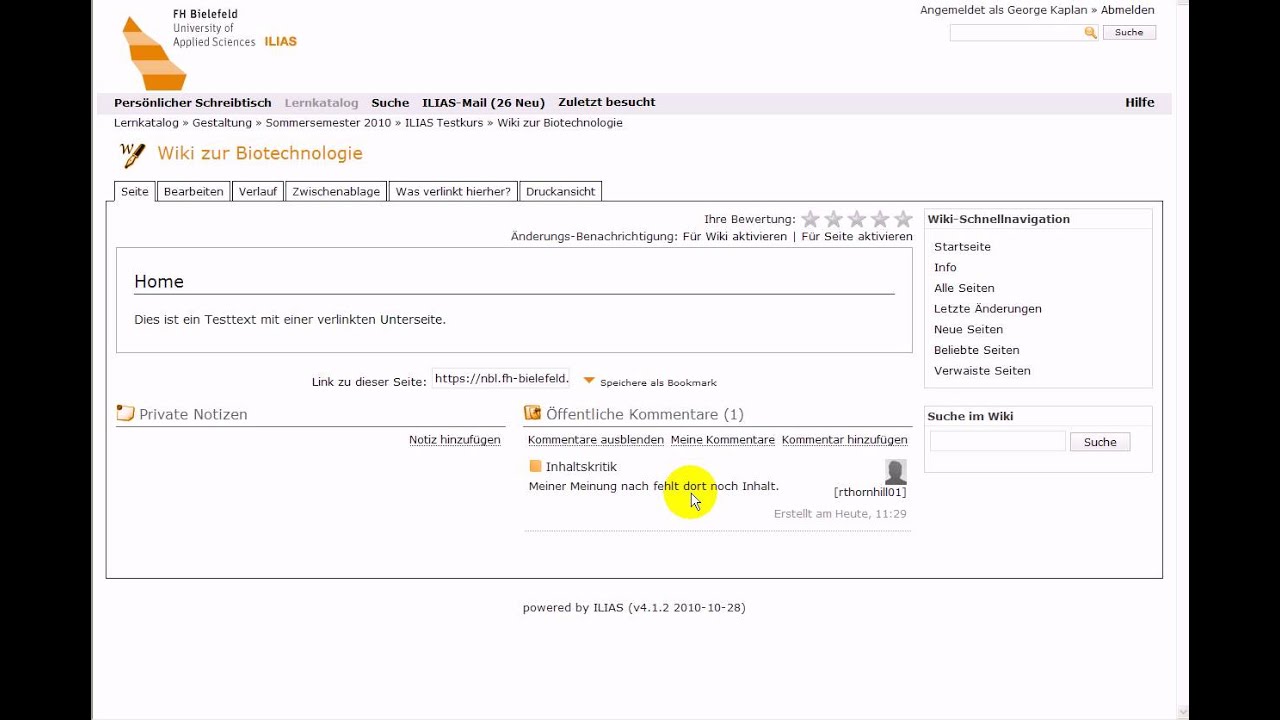
Task: Click the Öffentliche Kommentare icon
Action: [x=532, y=413]
